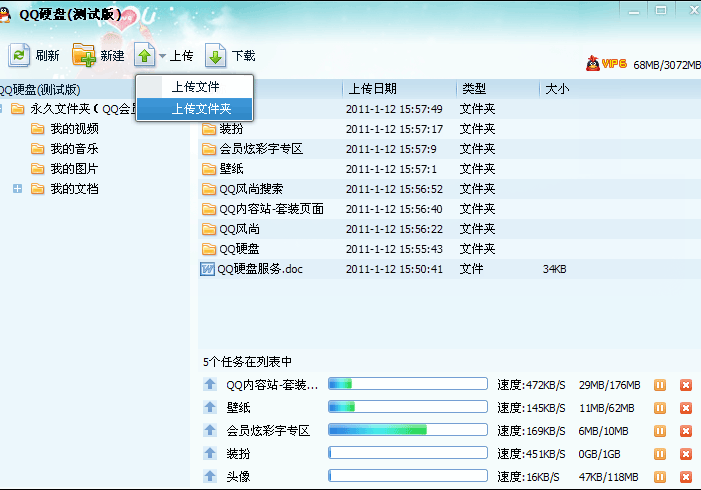Cancel the 壁纸 upload task
The width and height of the screenshot is (701, 490).
[x=686, y=408]
